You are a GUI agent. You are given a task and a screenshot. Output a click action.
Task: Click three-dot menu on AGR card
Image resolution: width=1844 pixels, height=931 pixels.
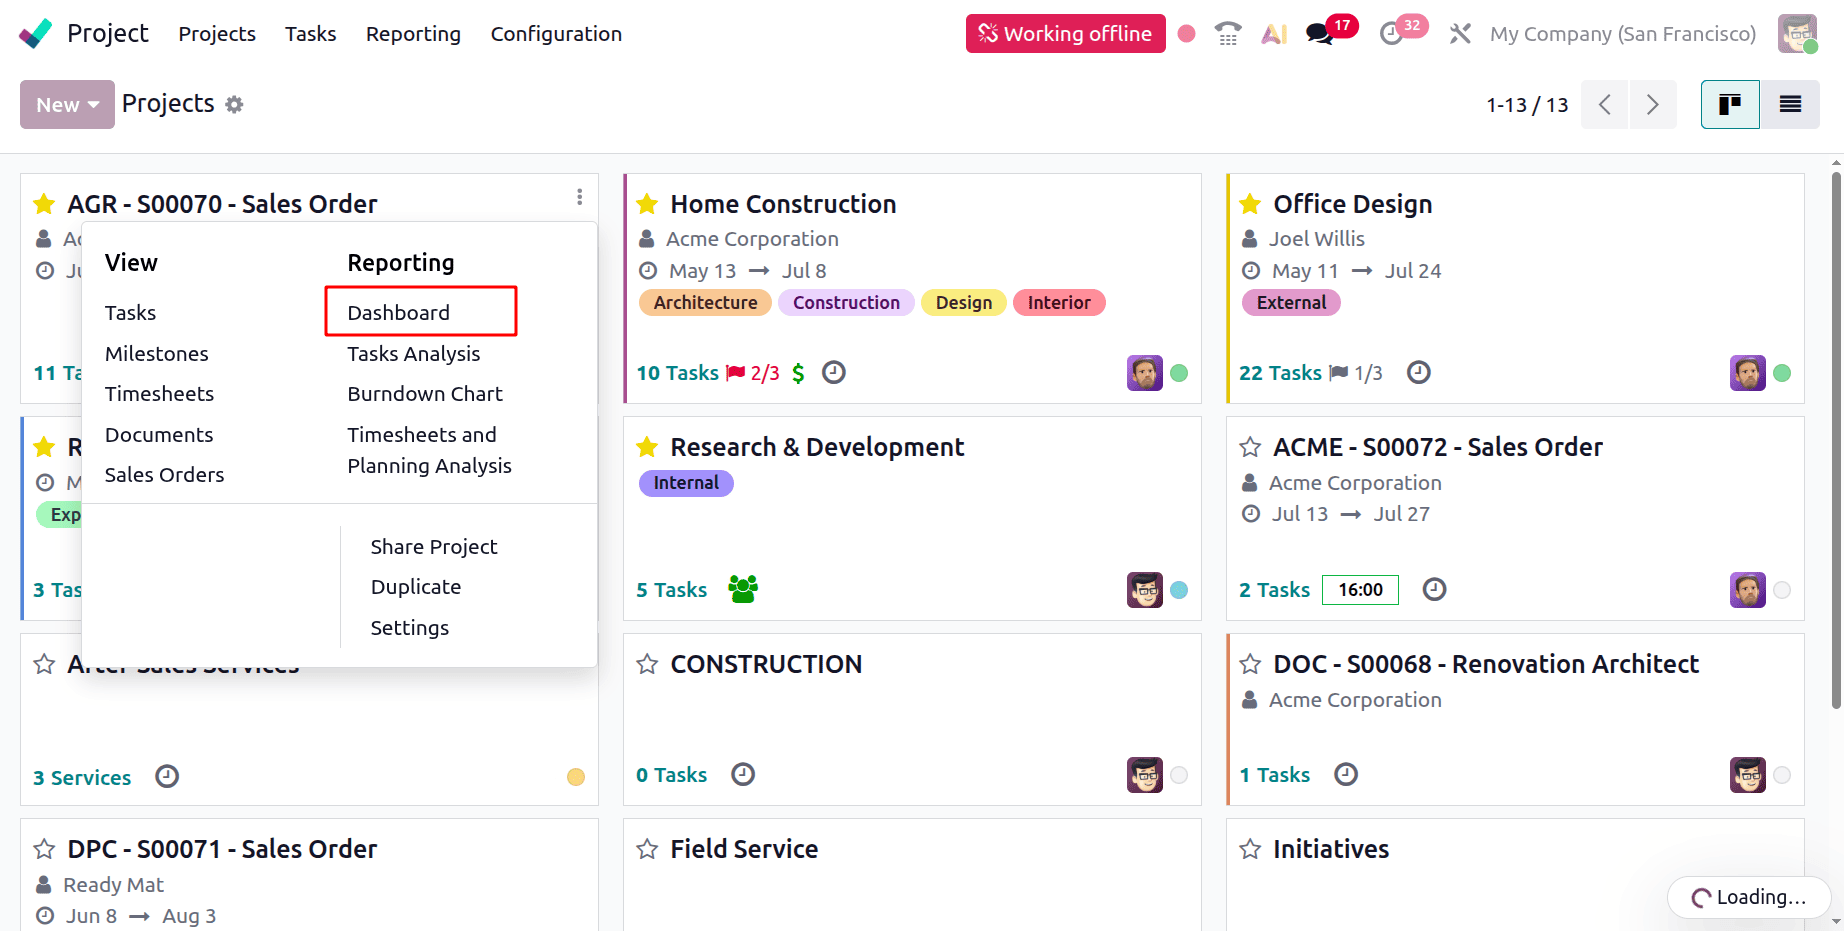[x=579, y=197]
